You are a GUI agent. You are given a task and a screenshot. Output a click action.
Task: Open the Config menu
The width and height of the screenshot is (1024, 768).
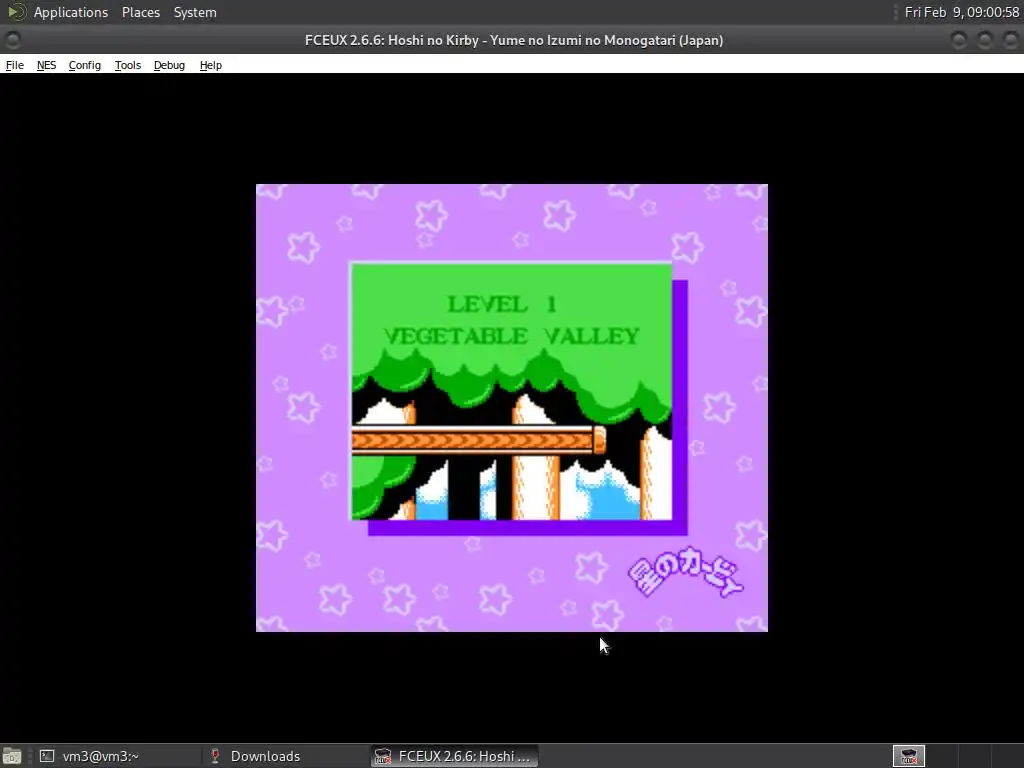85,65
